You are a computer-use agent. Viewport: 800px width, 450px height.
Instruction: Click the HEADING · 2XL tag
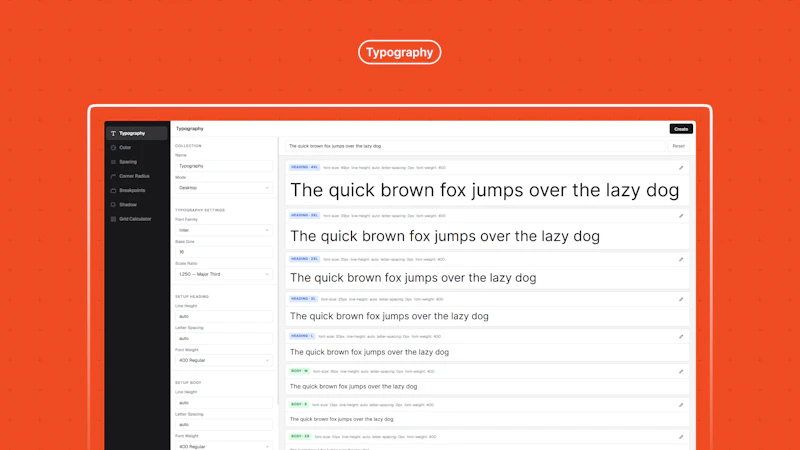(x=305, y=259)
